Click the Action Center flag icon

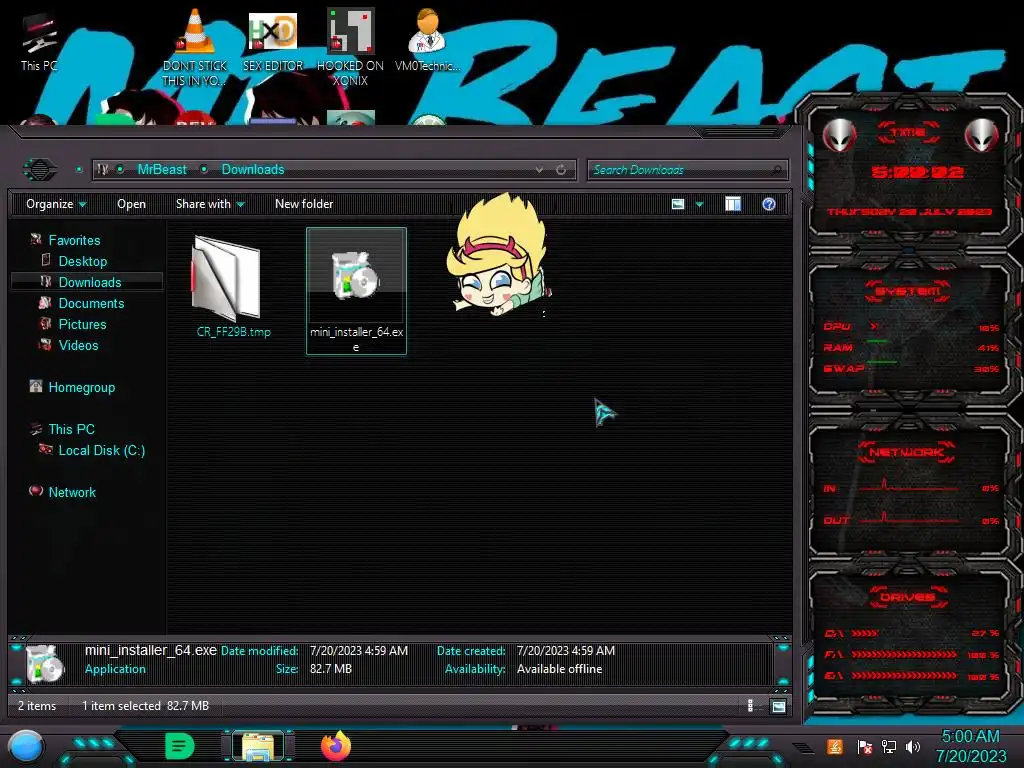864,746
